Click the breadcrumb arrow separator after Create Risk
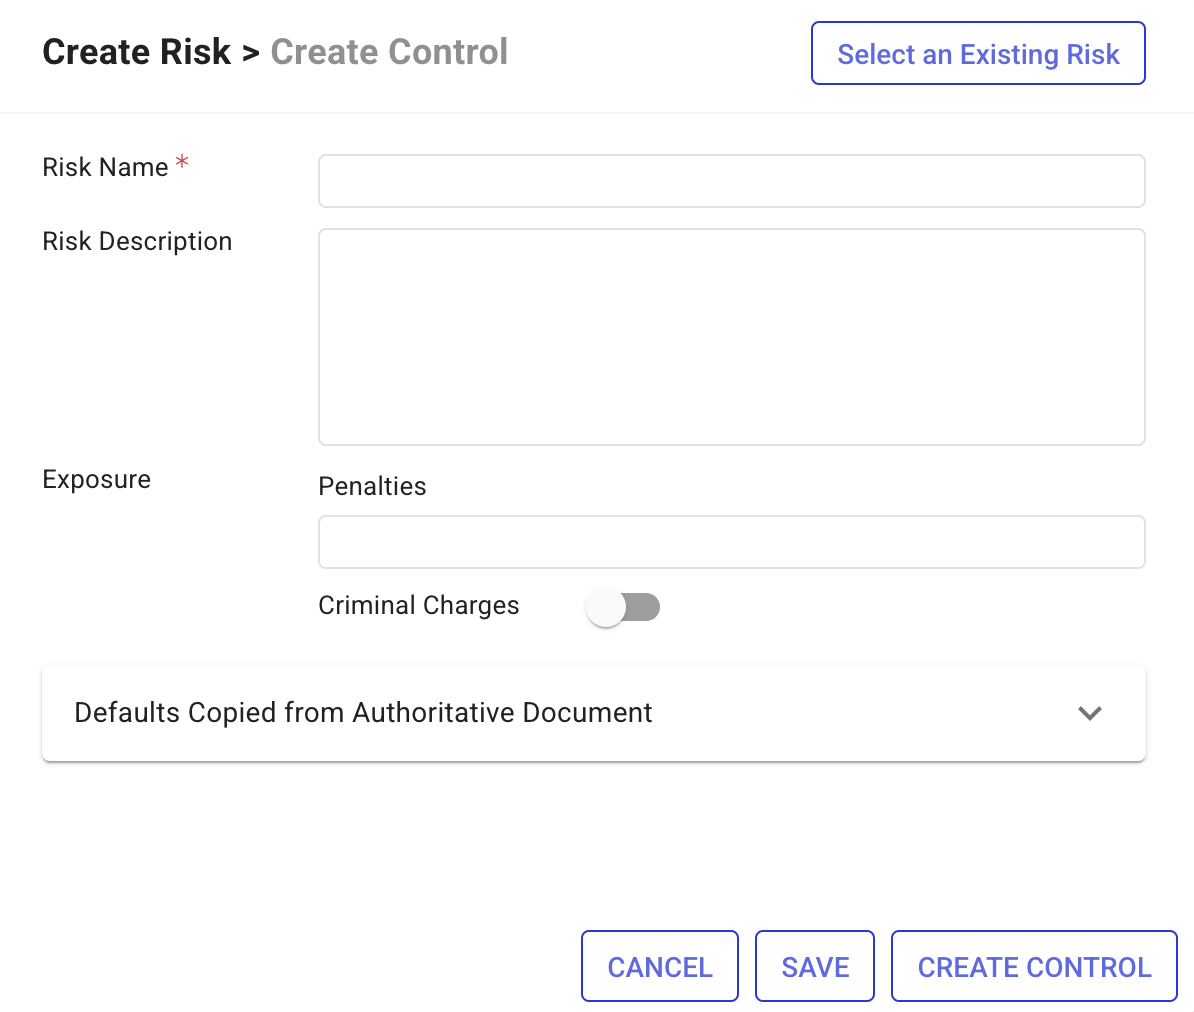This screenshot has height=1012, width=1194. (250, 53)
